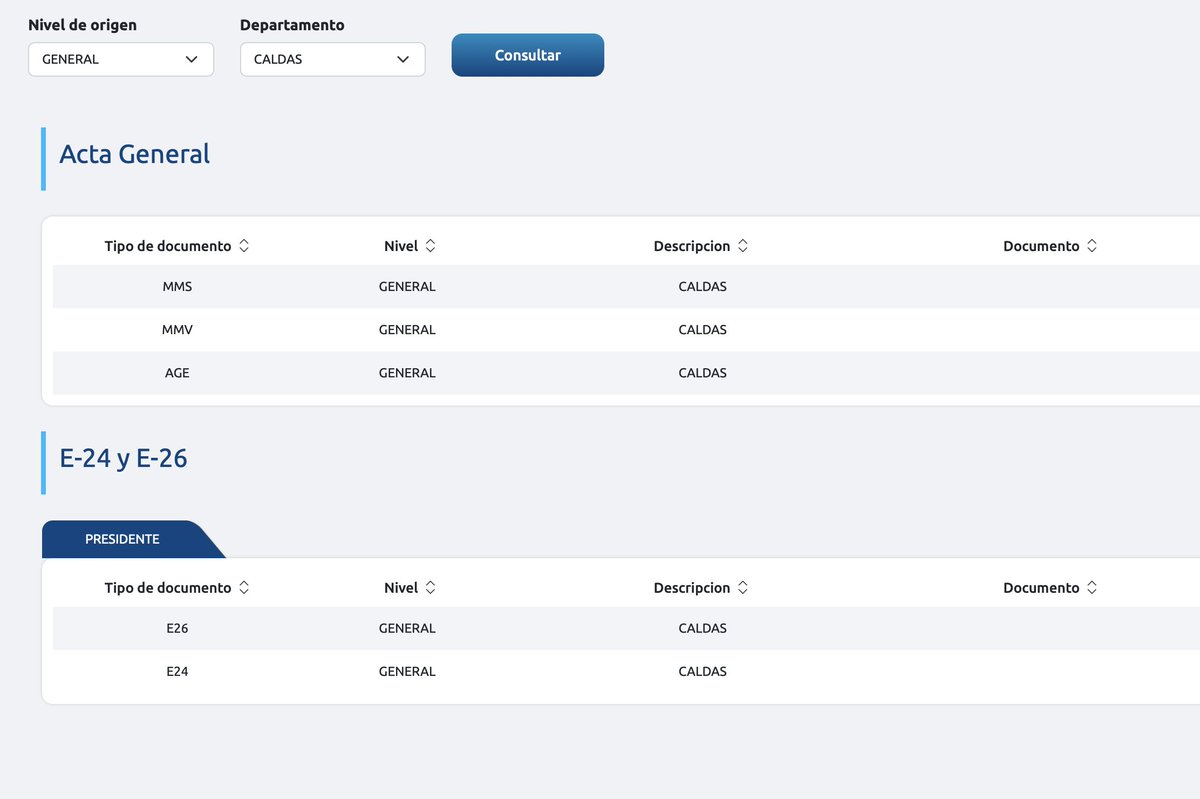Viewport: 1200px width, 799px height.
Task: Select the E26 document type cell
Action: (x=177, y=629)
